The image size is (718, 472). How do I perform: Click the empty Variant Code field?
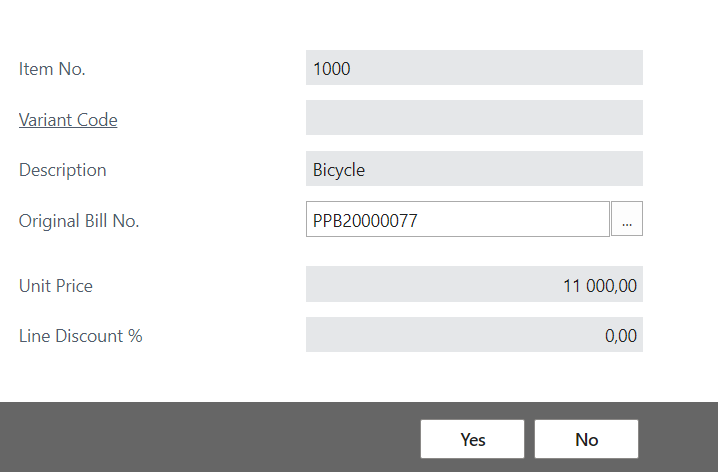tap(474, 118)
